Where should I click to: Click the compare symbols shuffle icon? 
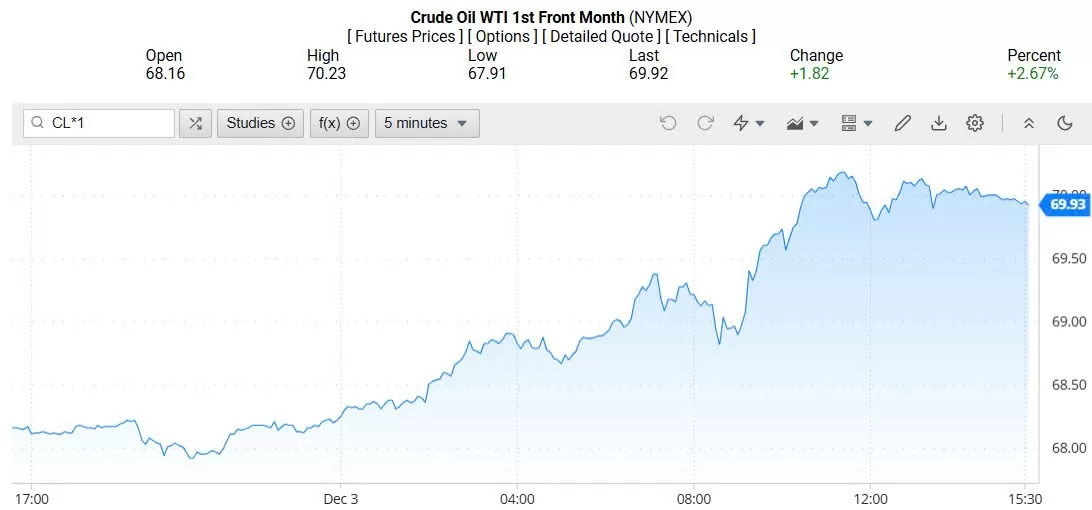pos(195,123)
